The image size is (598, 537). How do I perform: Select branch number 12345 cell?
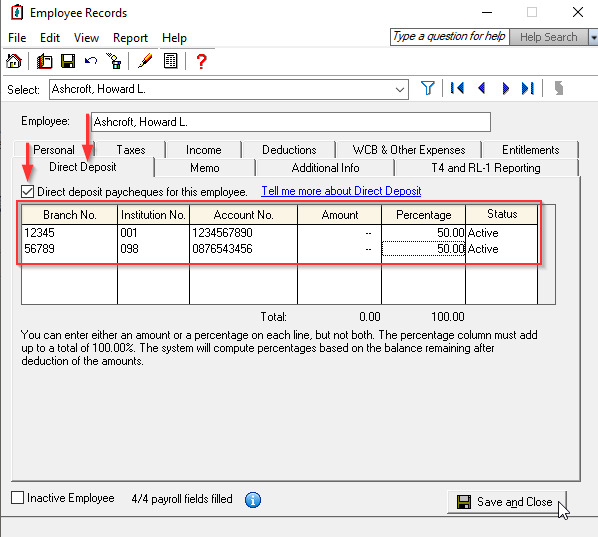click(x=69, y=233)
